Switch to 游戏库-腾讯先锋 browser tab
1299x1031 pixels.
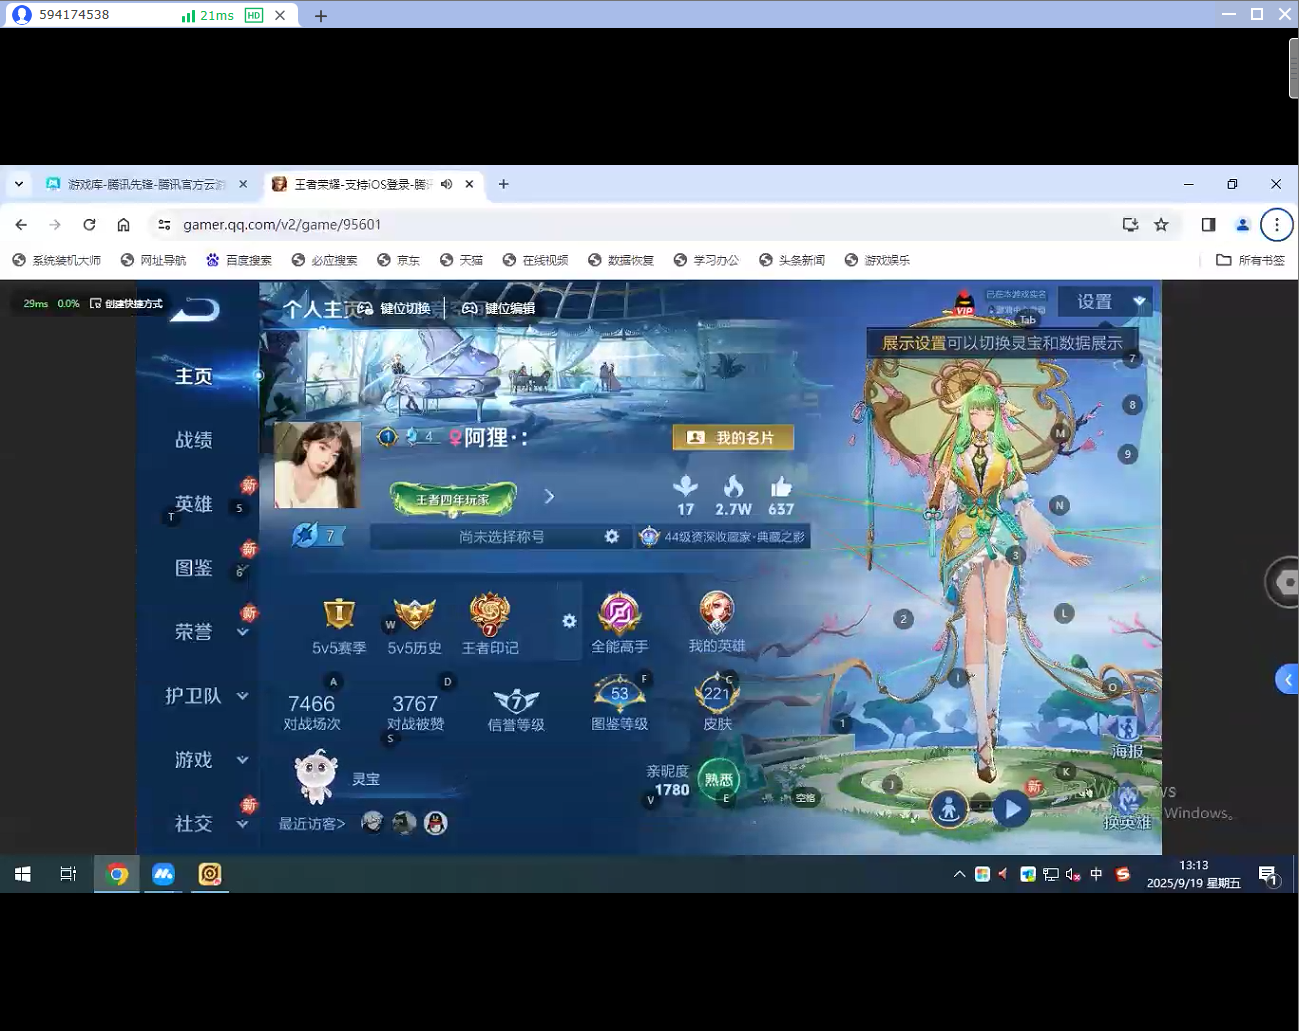(x=146, y=184)
